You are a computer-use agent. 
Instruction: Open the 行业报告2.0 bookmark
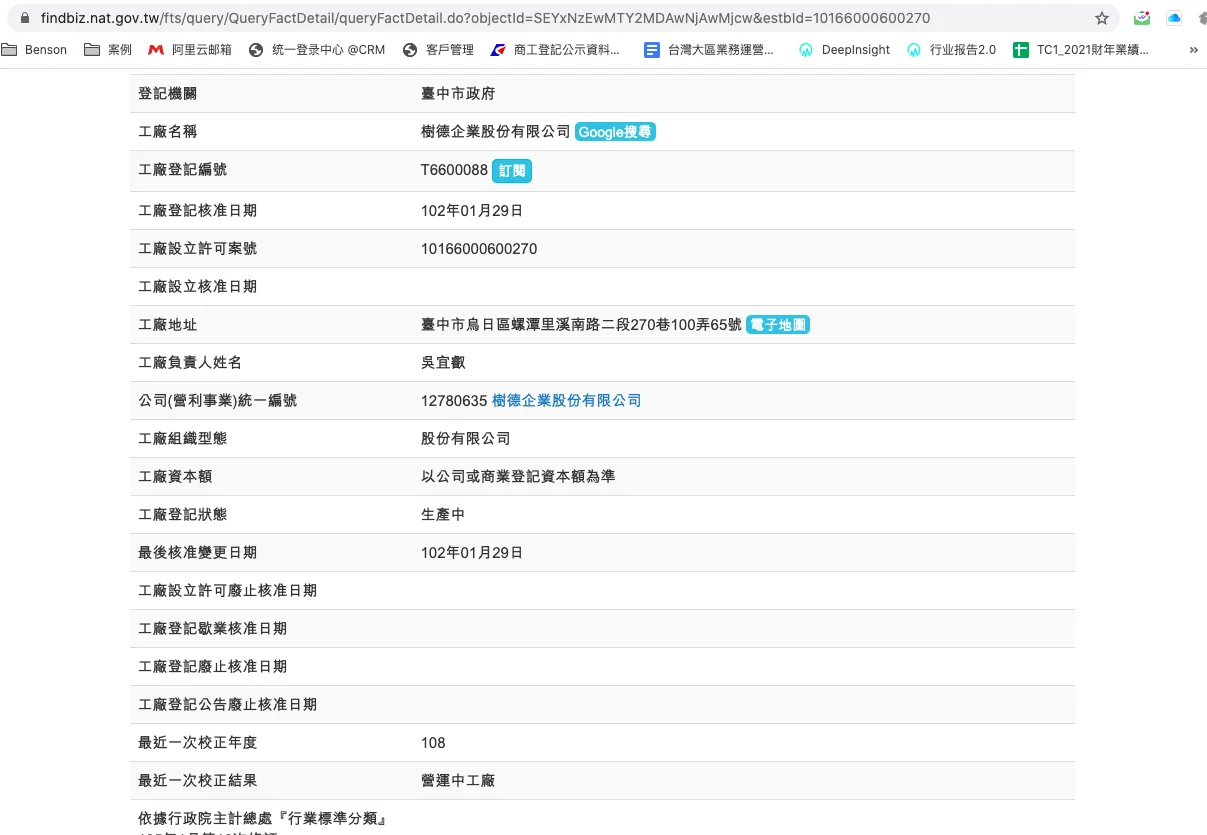coord(951,50)
